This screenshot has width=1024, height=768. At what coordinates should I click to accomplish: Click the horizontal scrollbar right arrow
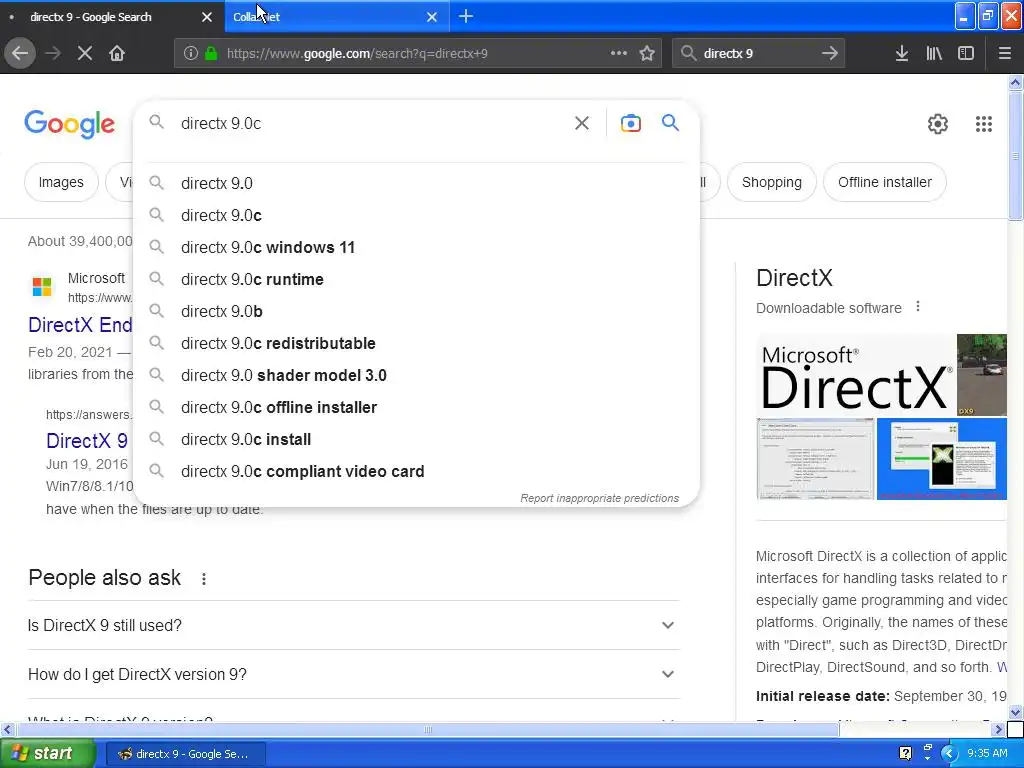coord(999,729)
